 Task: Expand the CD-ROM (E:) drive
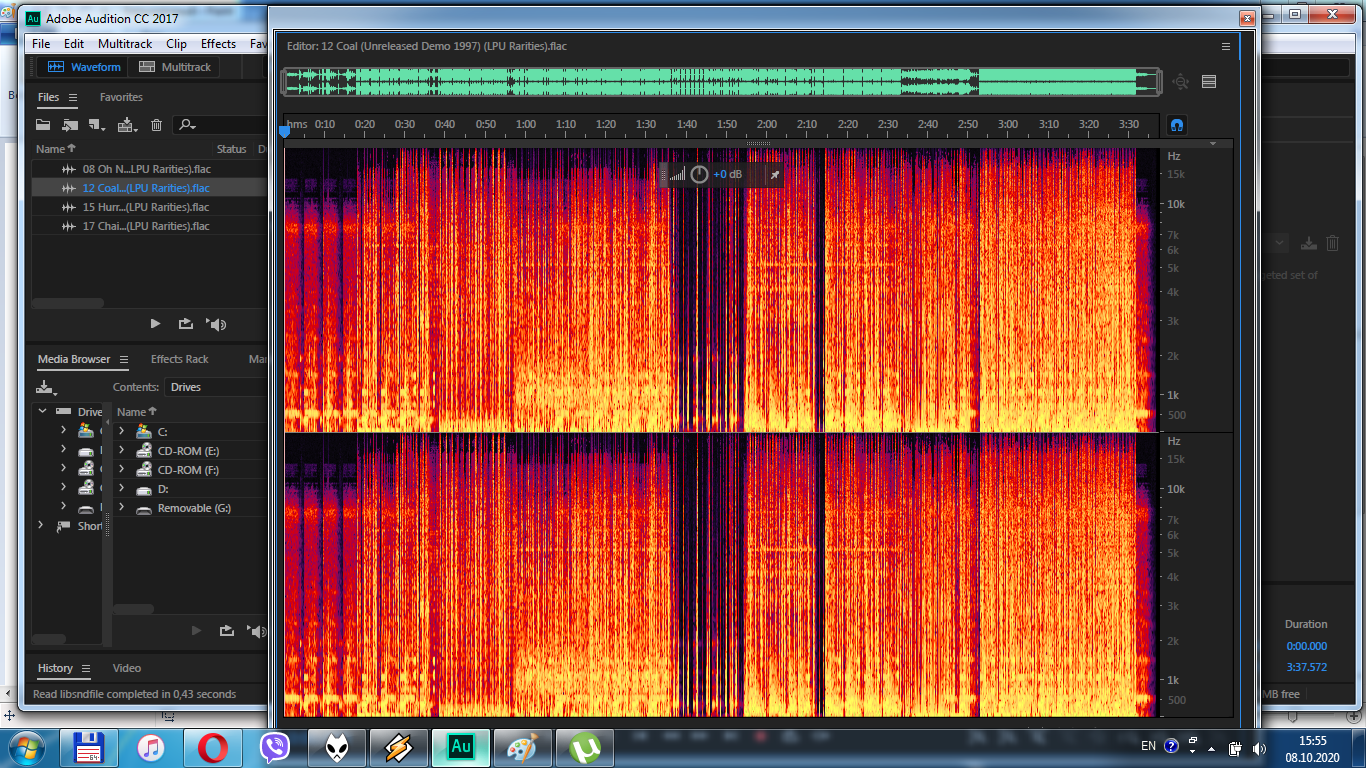point(121,451)
